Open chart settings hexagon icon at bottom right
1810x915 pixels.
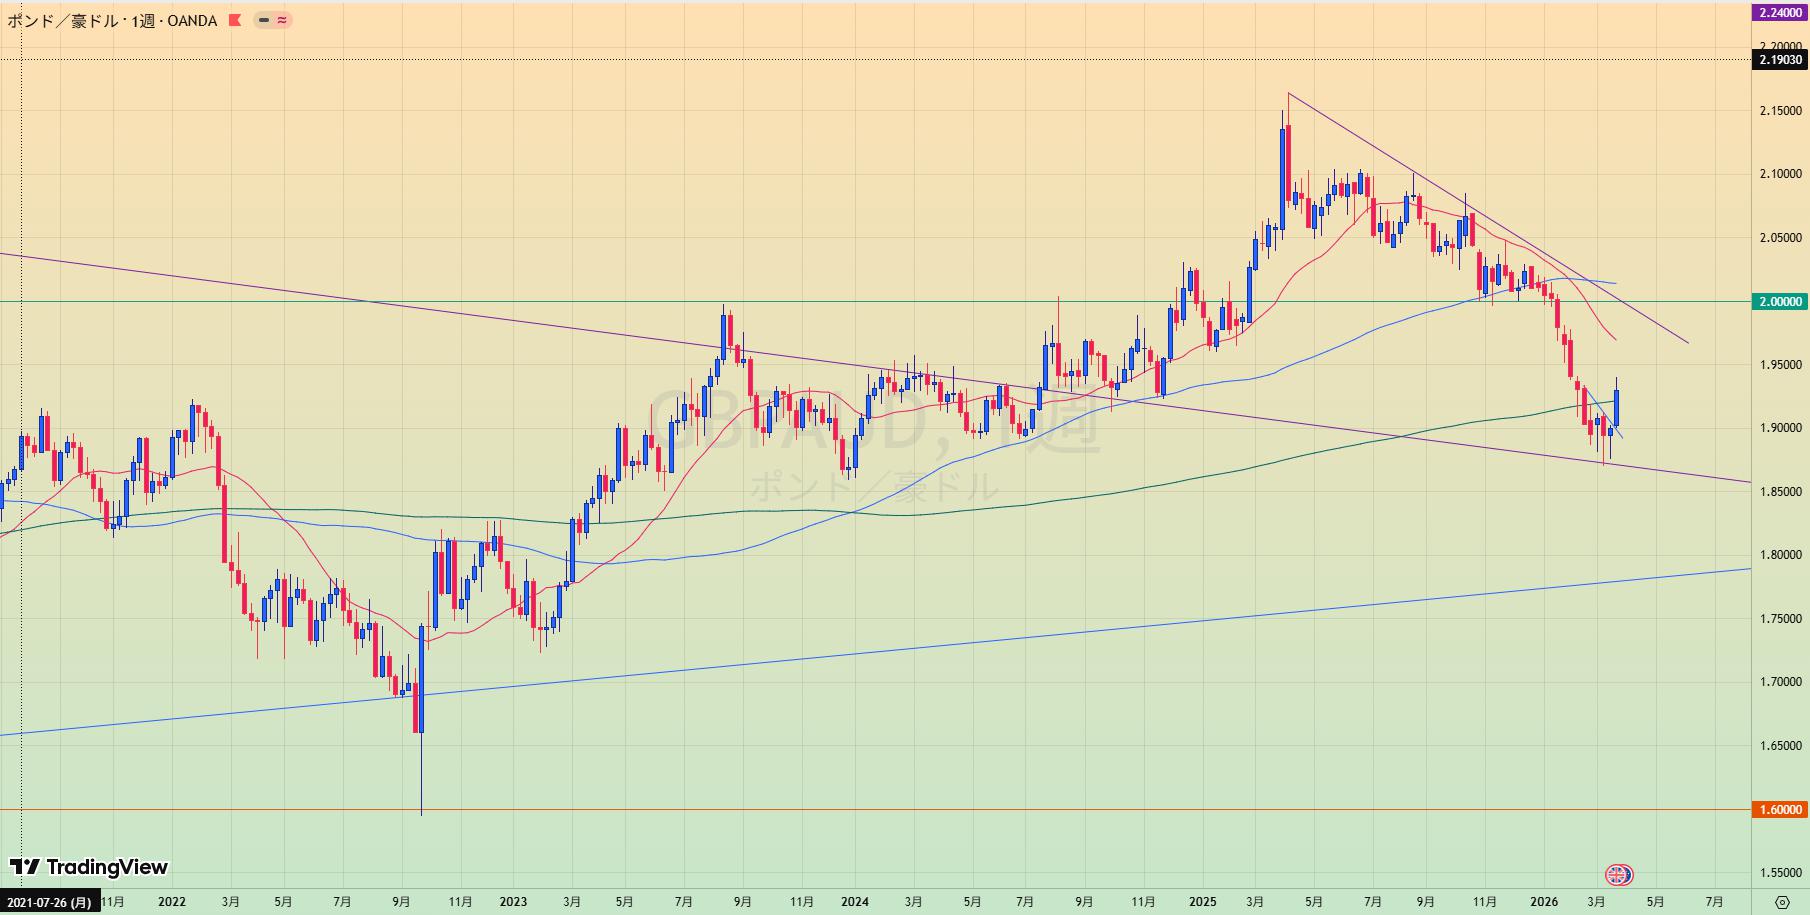(1781, 902)
